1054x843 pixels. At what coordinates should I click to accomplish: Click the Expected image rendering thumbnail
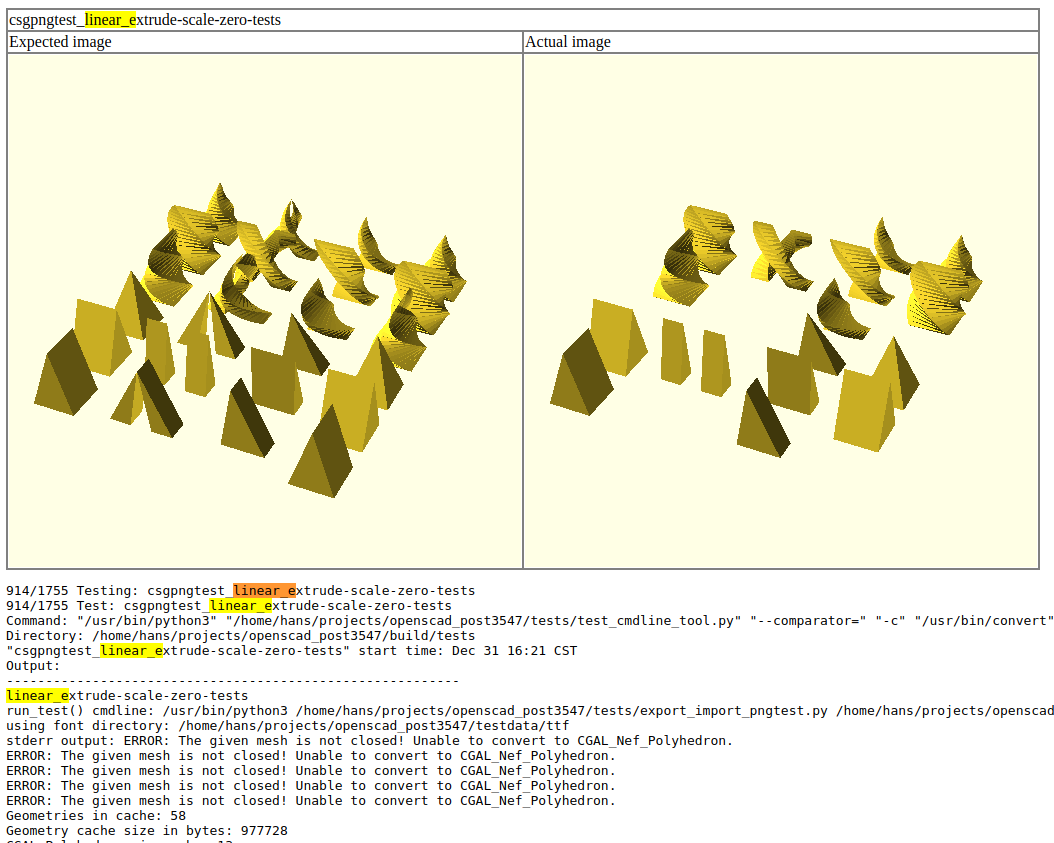coord(265,311)
